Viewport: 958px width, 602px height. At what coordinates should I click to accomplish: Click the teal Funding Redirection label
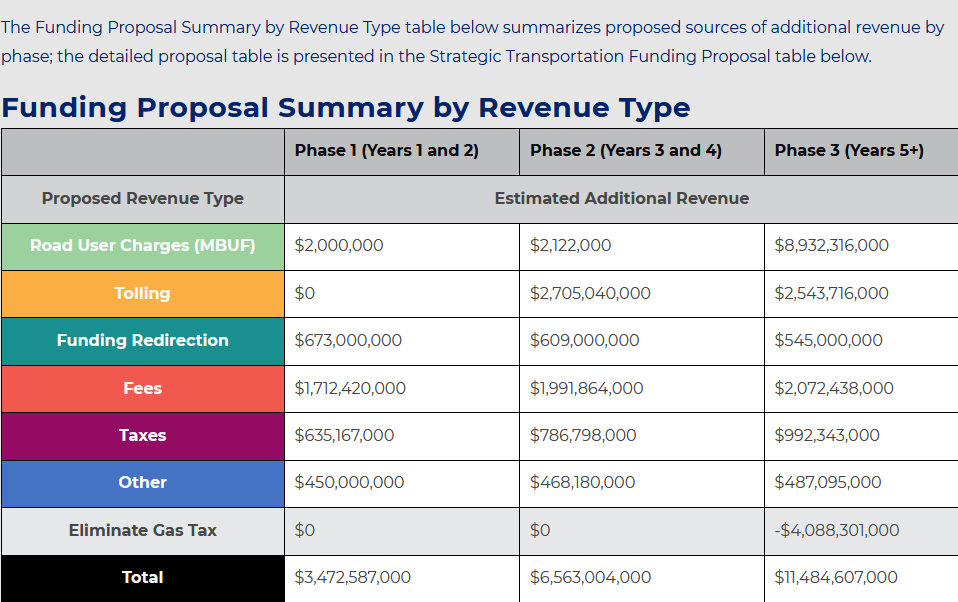(x=142, y=341)
